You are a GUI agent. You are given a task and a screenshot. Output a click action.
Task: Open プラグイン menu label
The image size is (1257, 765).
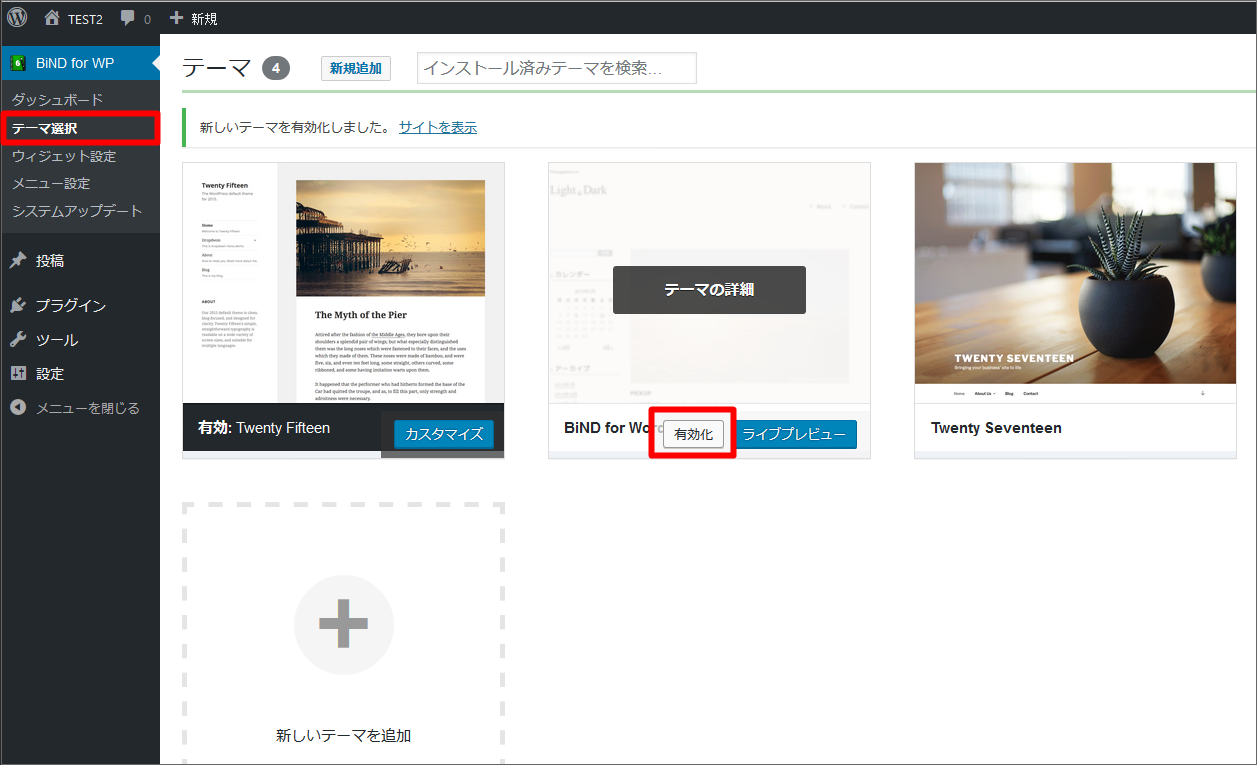[x=71, y=306]
